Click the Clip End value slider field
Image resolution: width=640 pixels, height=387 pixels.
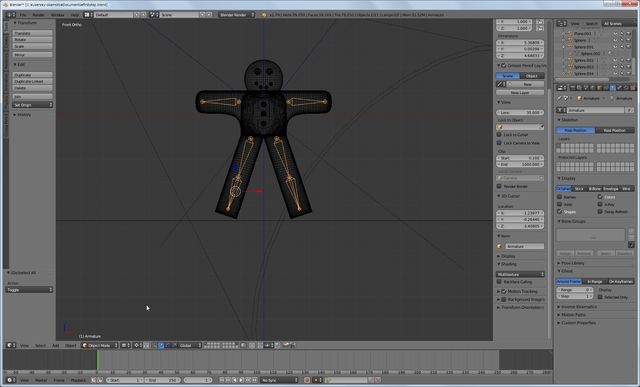(520, 164)
